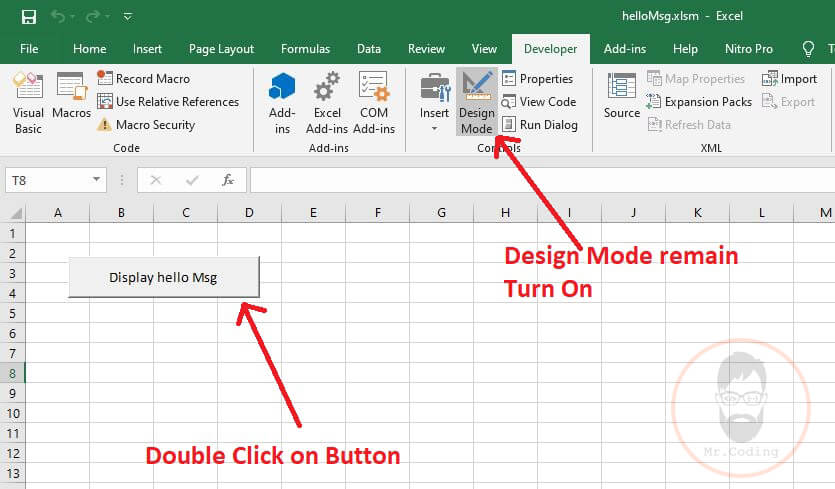Open Customize Quick Access Toolbar dropdown
The height and width of the screenshot is (489, 835).
(128, 17)
